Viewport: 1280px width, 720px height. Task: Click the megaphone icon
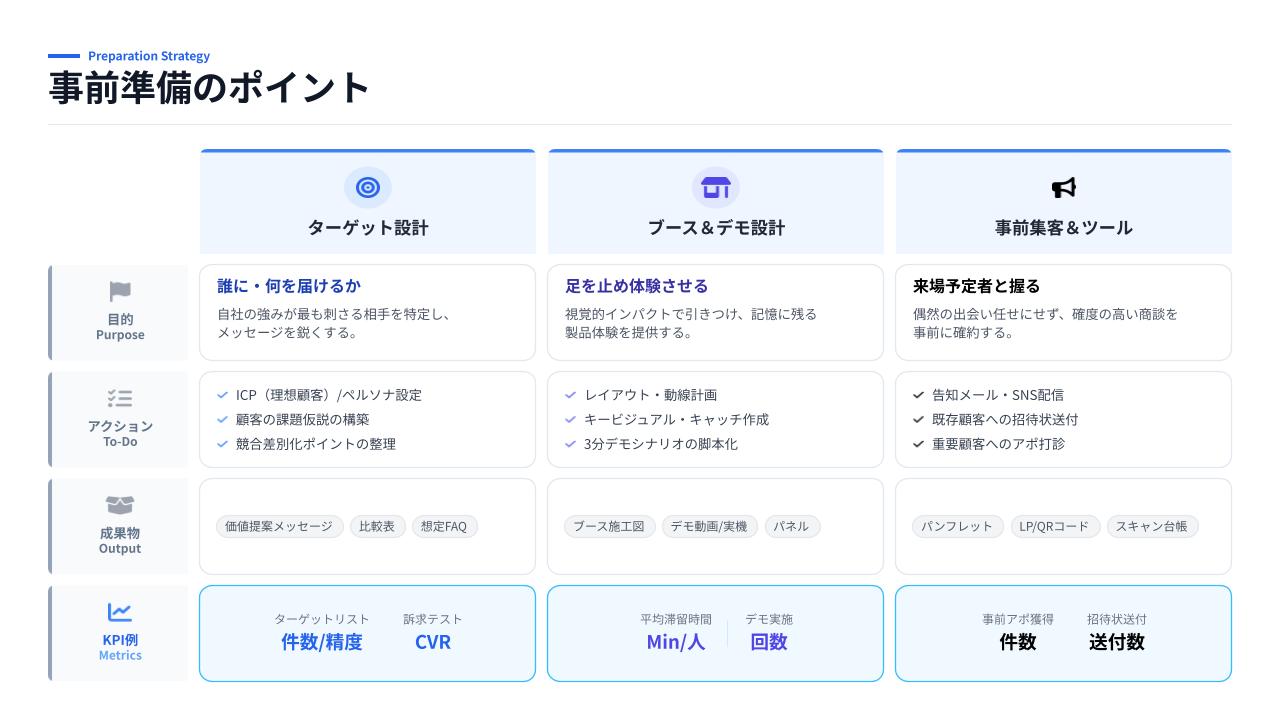[x=1063, y=187]
